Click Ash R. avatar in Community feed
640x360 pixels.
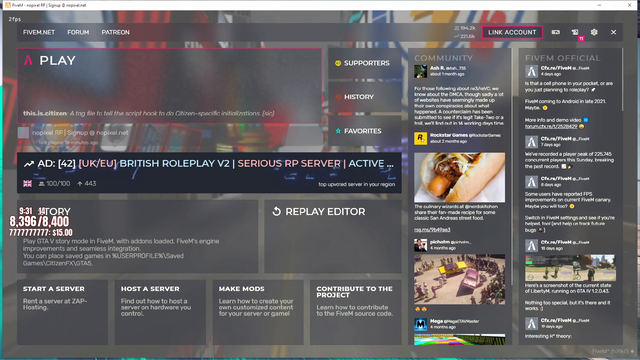point(420,71)
